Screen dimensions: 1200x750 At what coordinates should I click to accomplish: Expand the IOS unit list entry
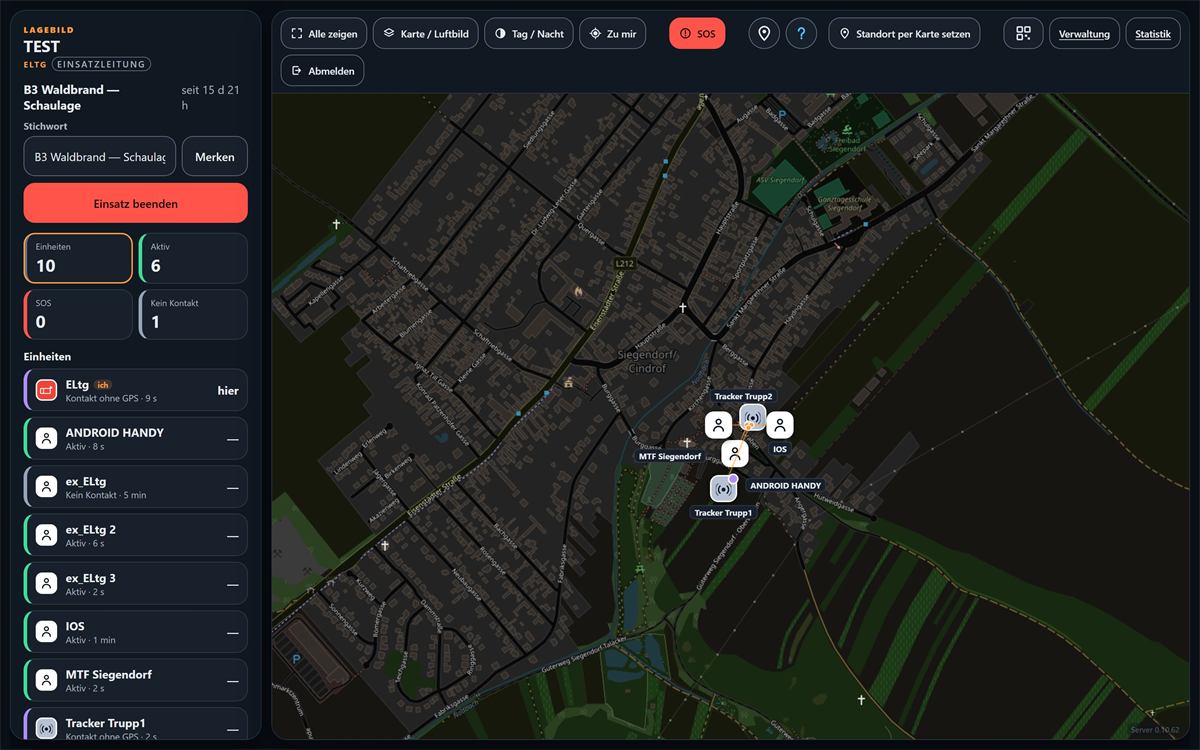coord(135,632)
